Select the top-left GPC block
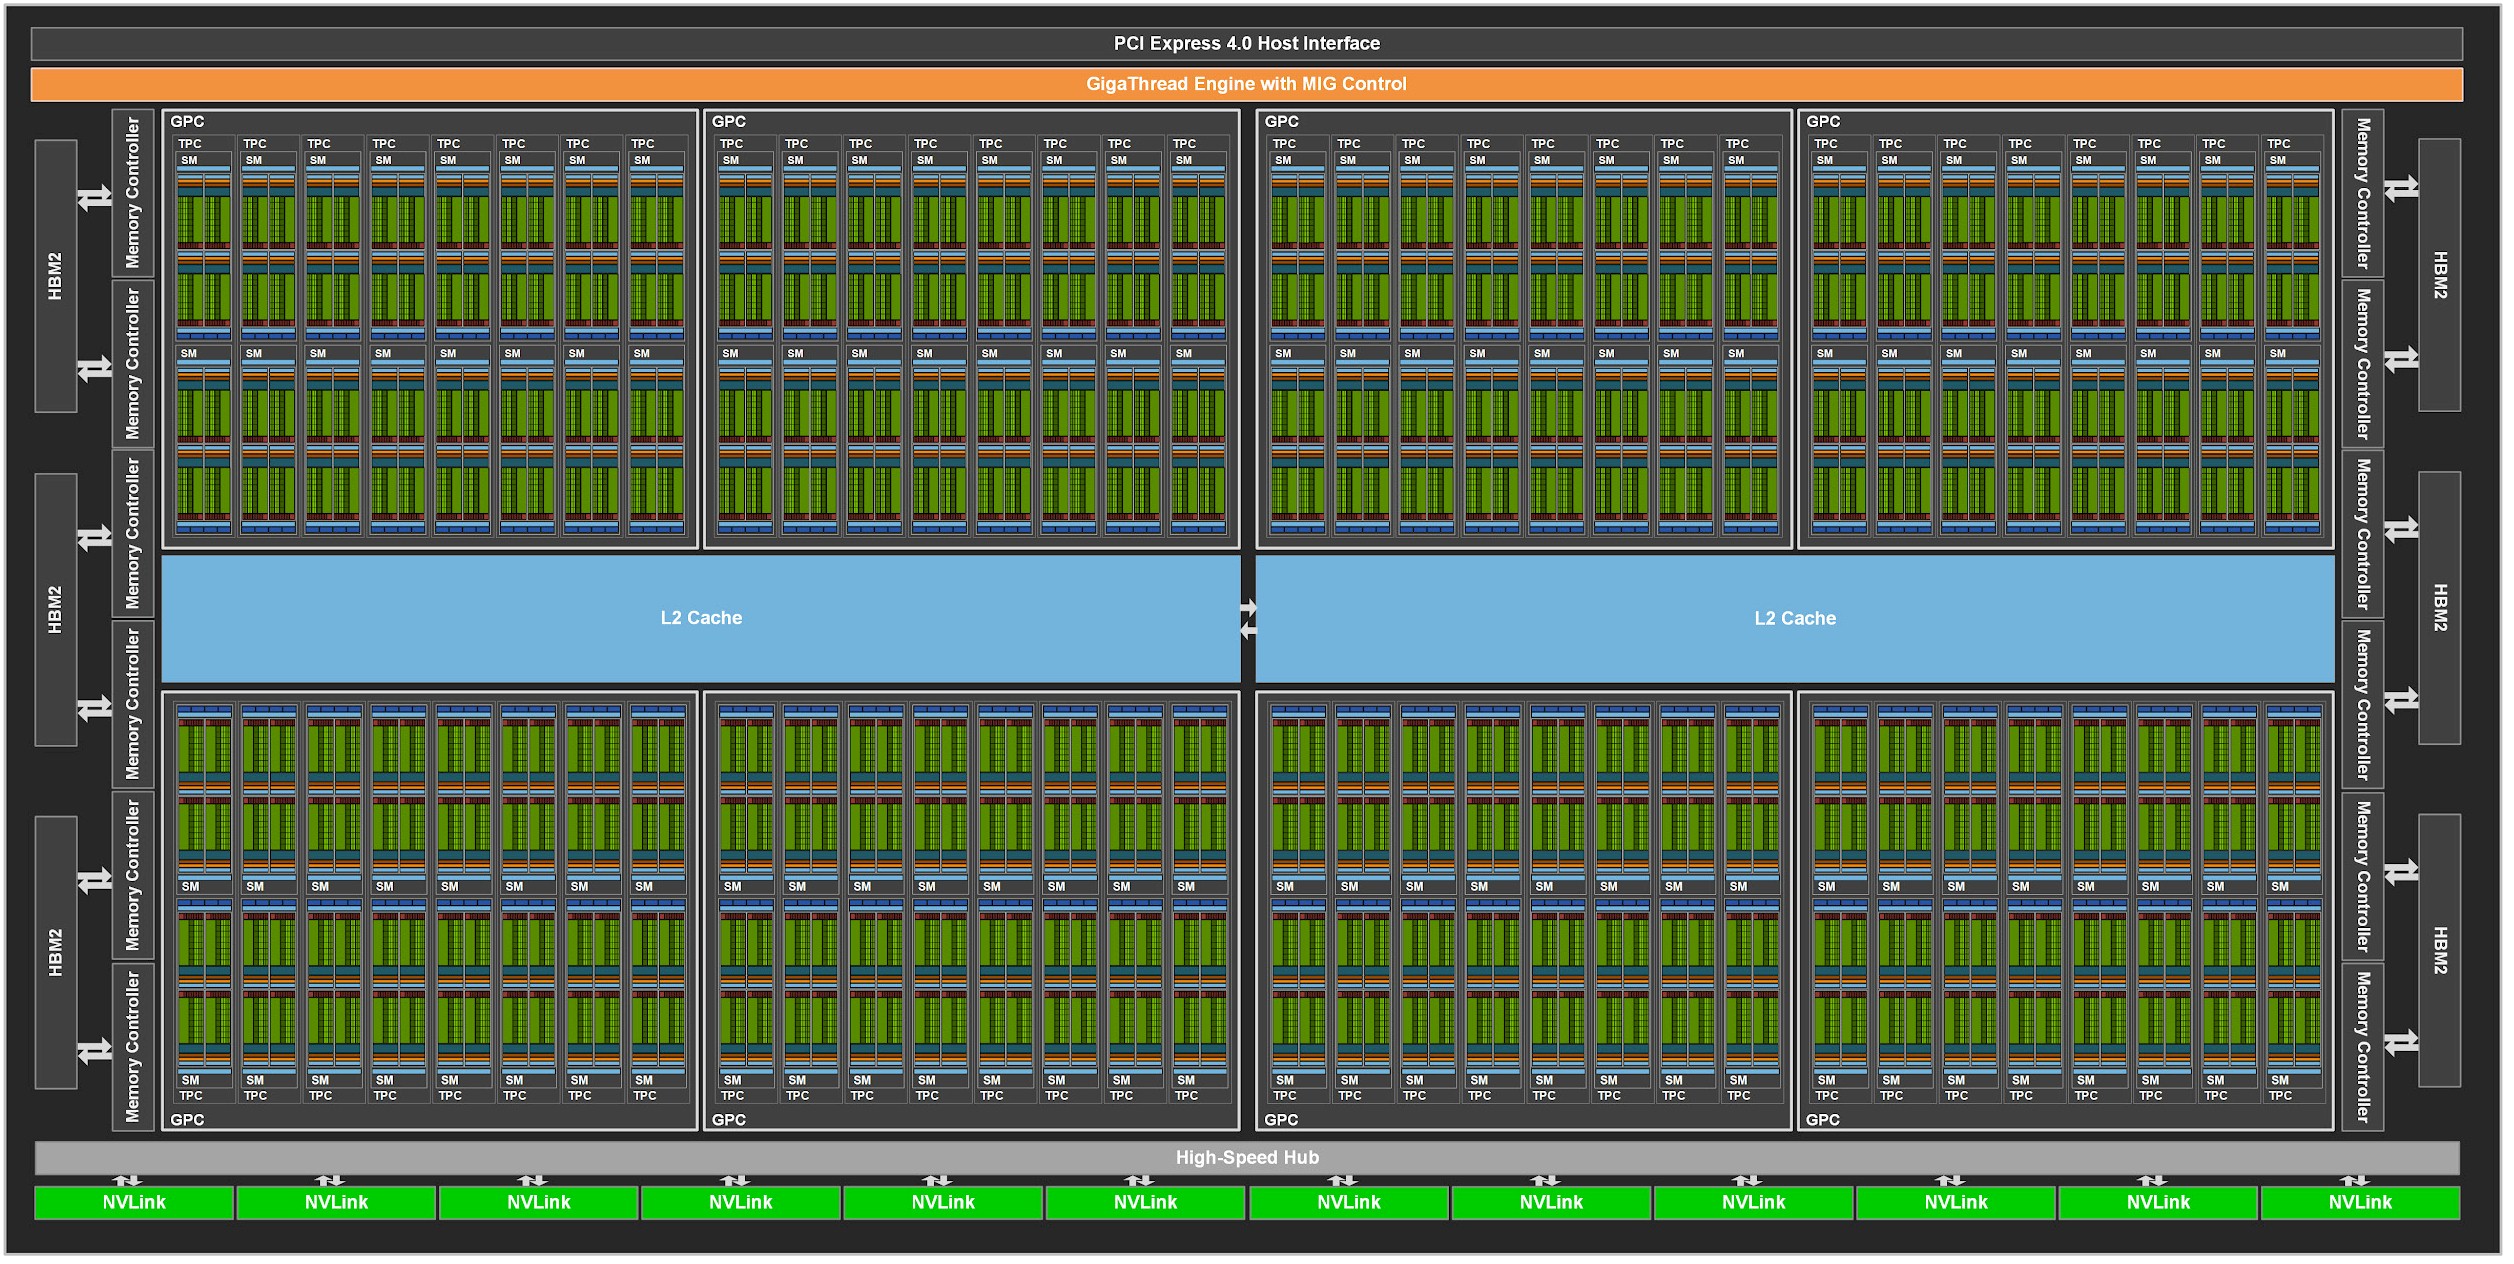2514x1264 pixels. (190, 122)
